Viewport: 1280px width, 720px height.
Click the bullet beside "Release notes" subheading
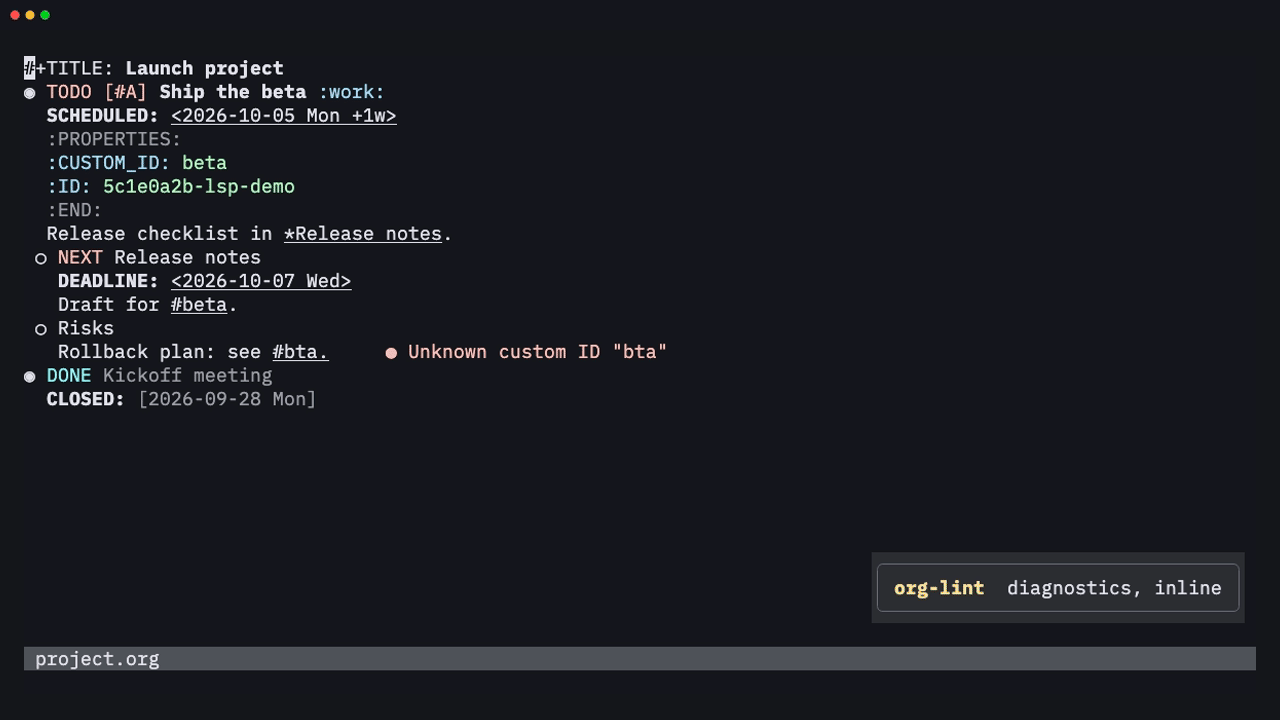click(41, 258)
